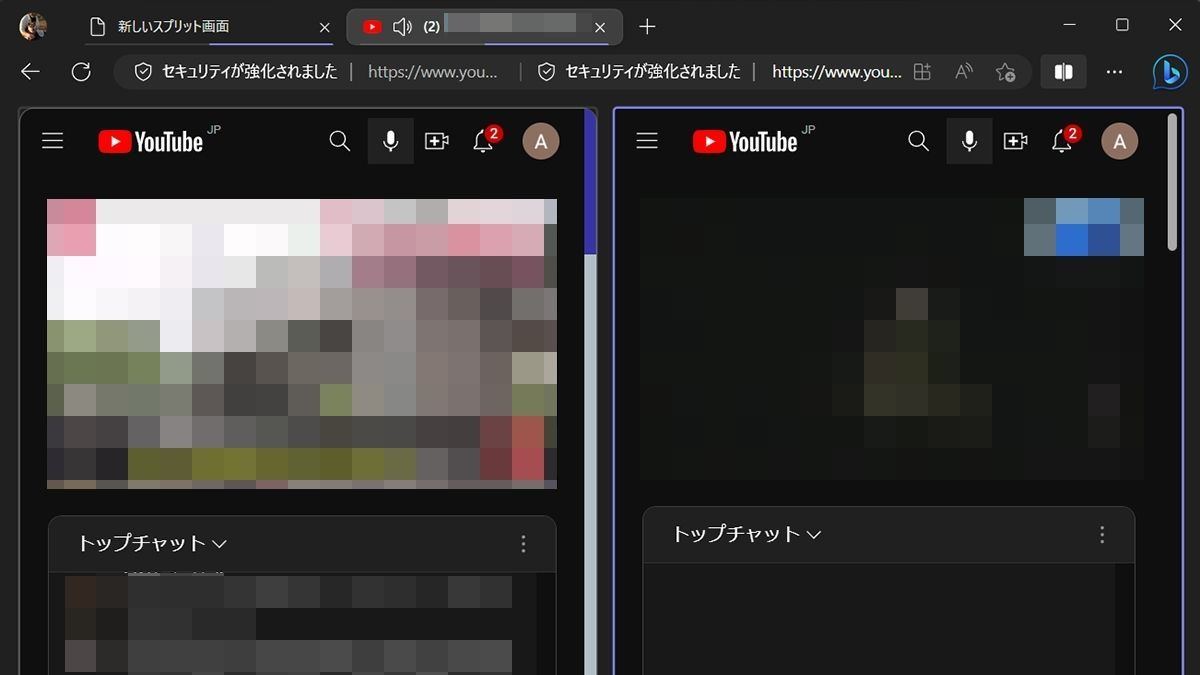Open the YouTube guide menu in left pane
Viewport: 1200px width, 675px height.
pyautogui.click(x=53, y=142)
